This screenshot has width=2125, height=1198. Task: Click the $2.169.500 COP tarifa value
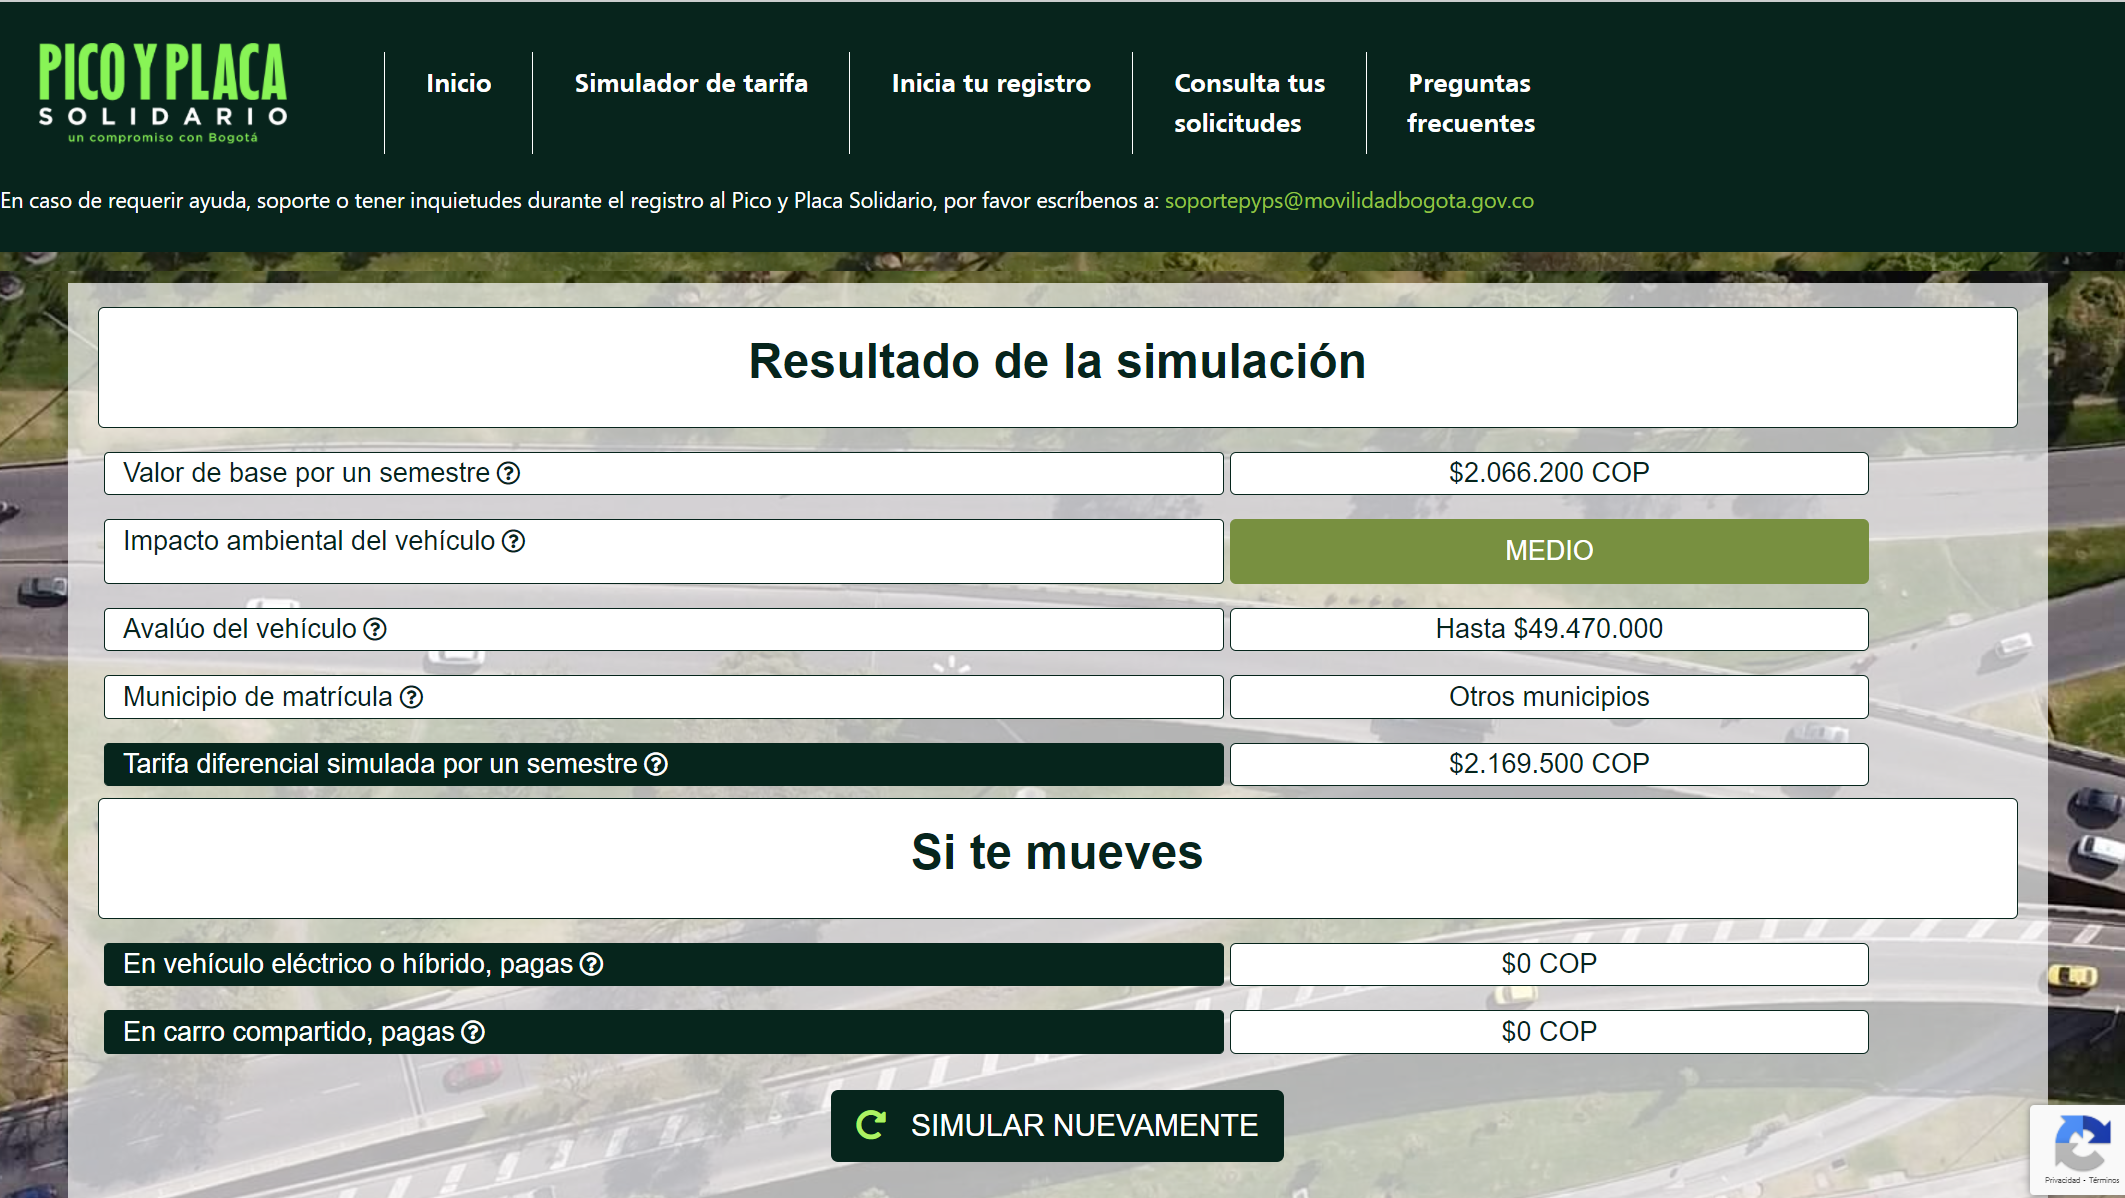pyautogui.click(x=1548, y=764)
